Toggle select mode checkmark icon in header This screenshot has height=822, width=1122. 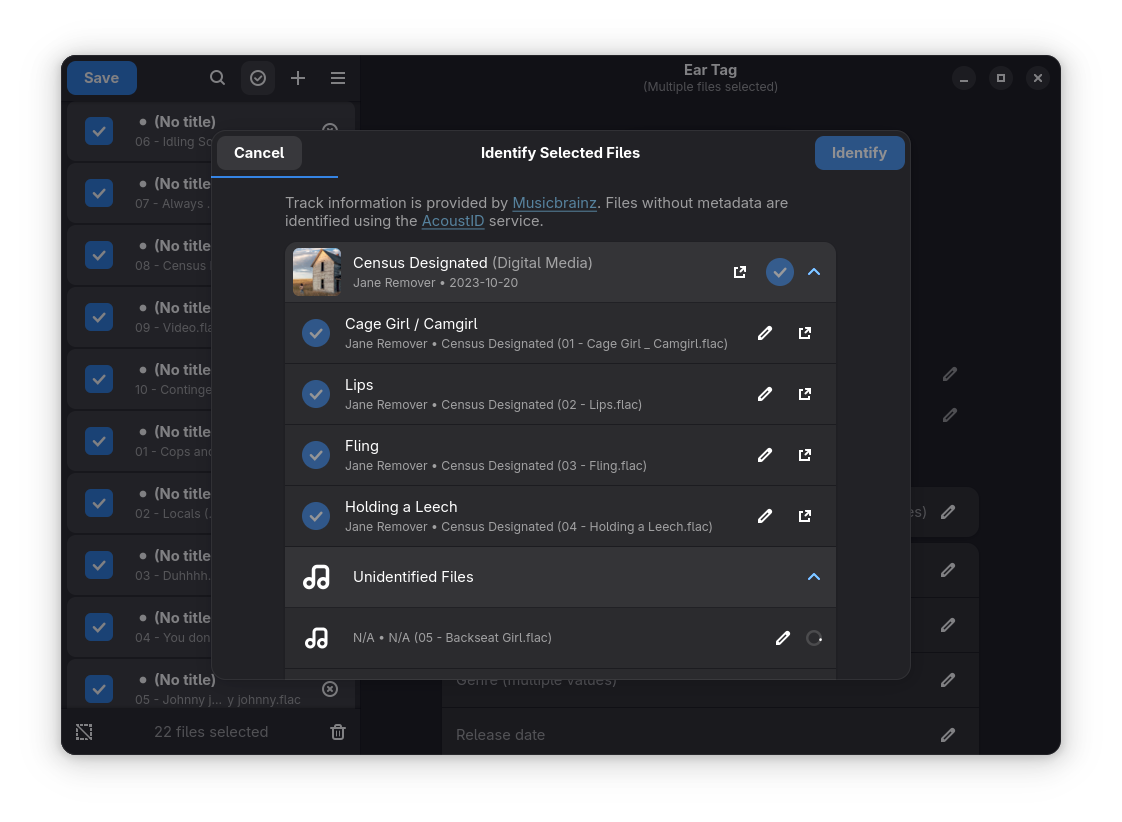(x=258, y=78)
